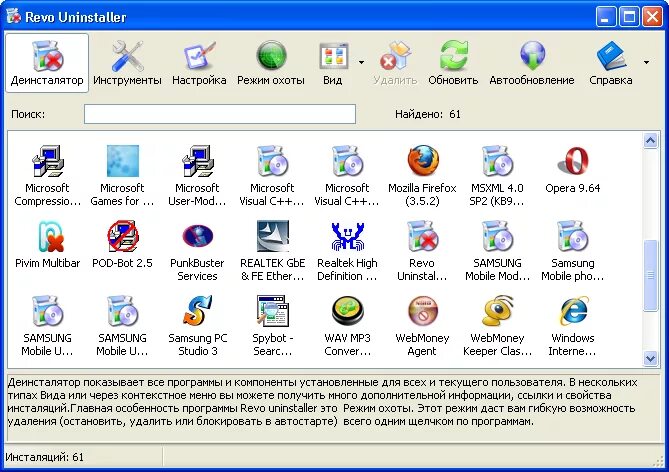Click the scrollbar up arrow
This screenshot has width=669, height=472.
(650, 140)
